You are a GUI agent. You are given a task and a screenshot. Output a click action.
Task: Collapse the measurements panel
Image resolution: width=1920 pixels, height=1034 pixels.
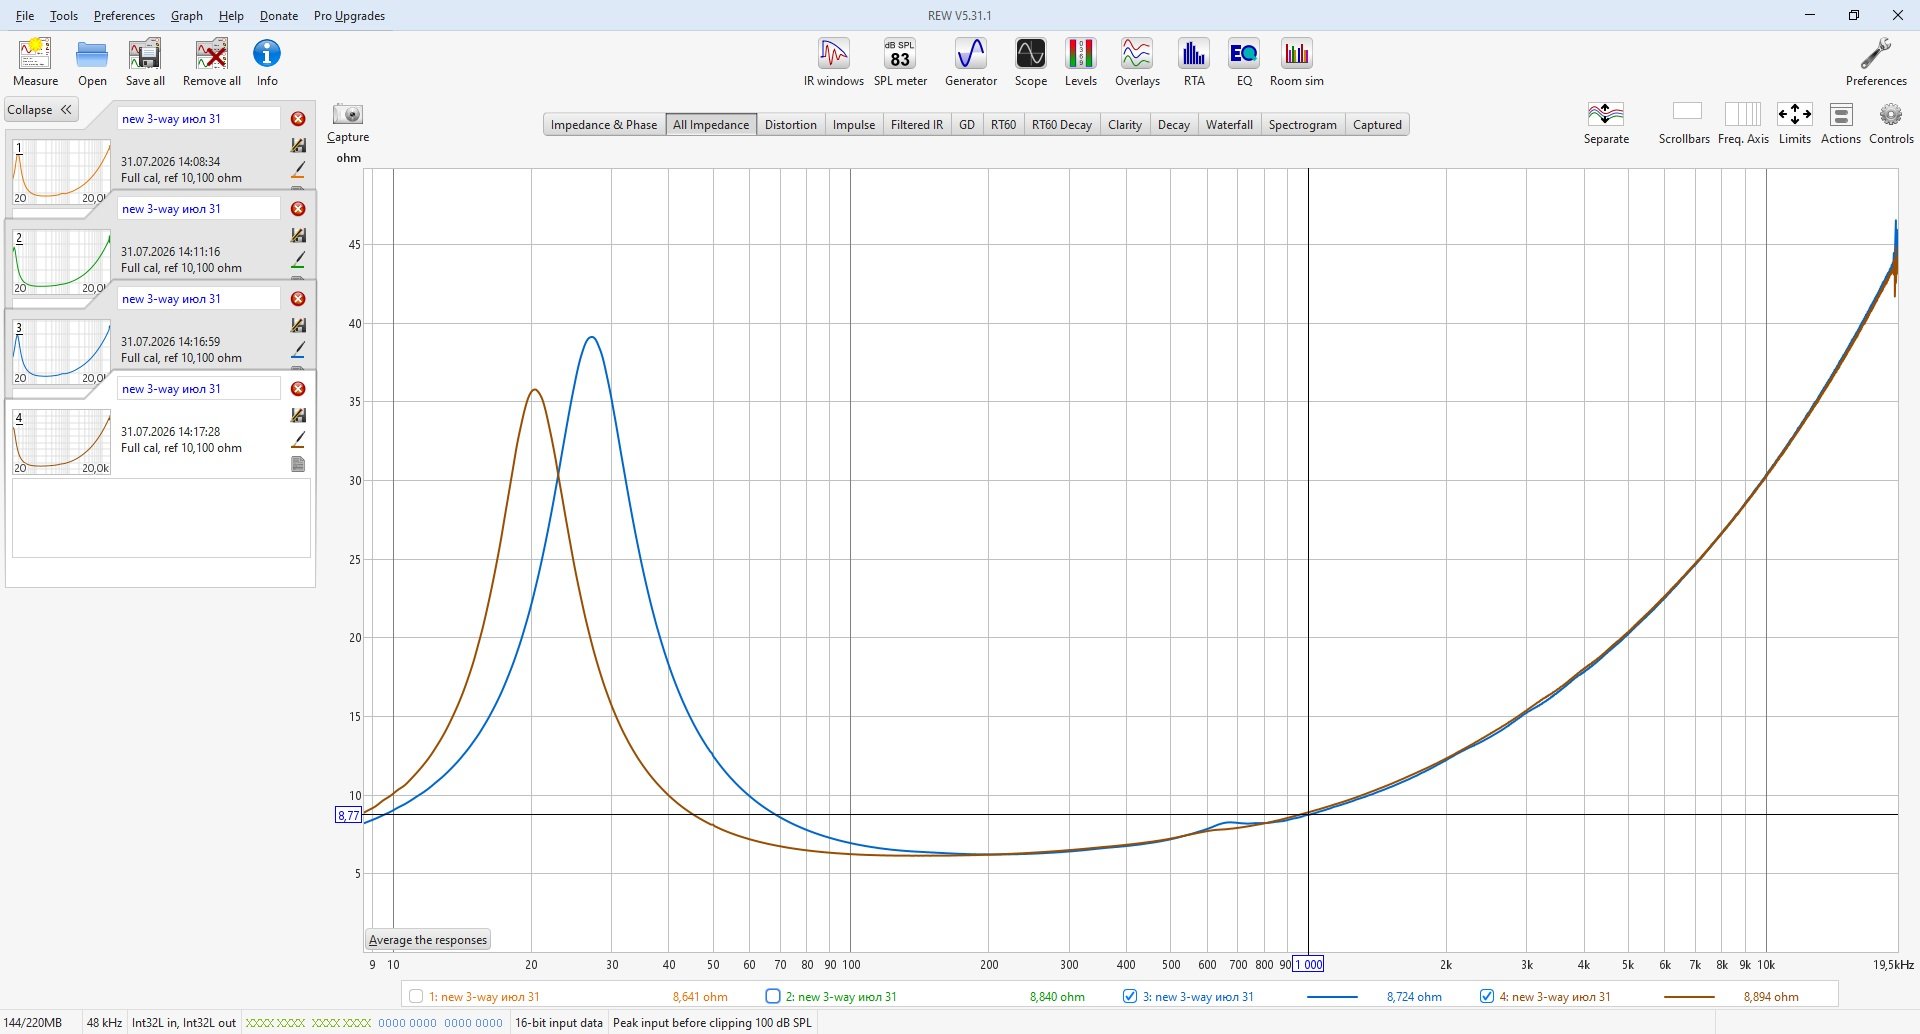(x=41, y=110)
